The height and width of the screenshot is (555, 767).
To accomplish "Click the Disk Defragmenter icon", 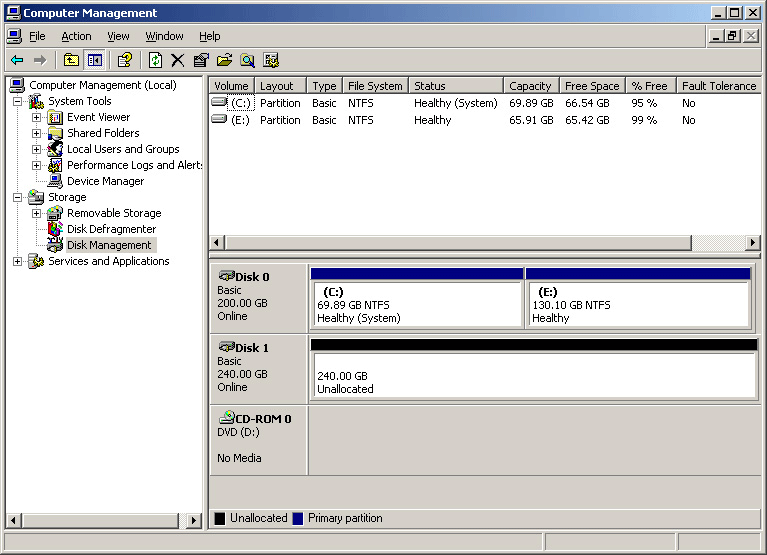I will pos(55,229).
